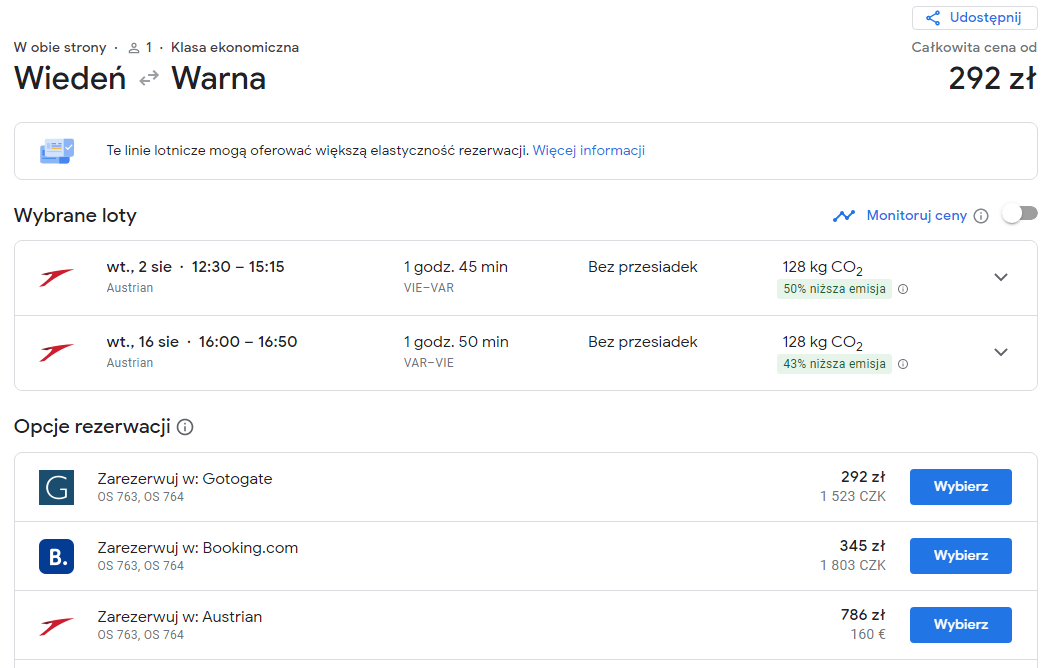Click the price tracking graph icon
The width and height of the screenshot is (1044, 668).
[844, 216]
